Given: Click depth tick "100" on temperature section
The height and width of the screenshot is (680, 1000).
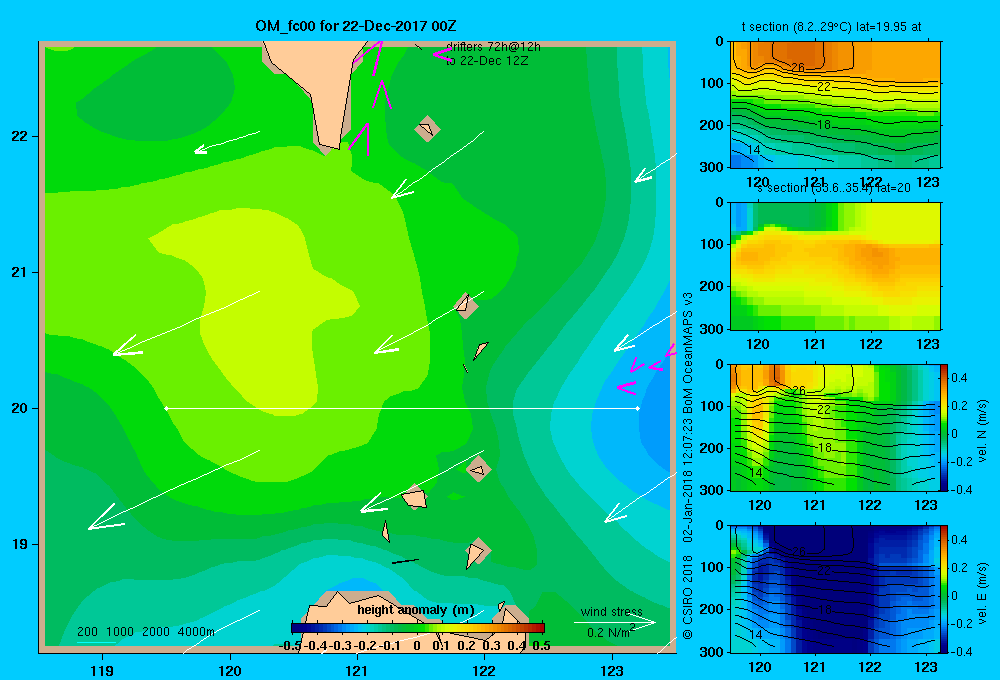Looking at the screenshot, I should pos(711,83).
